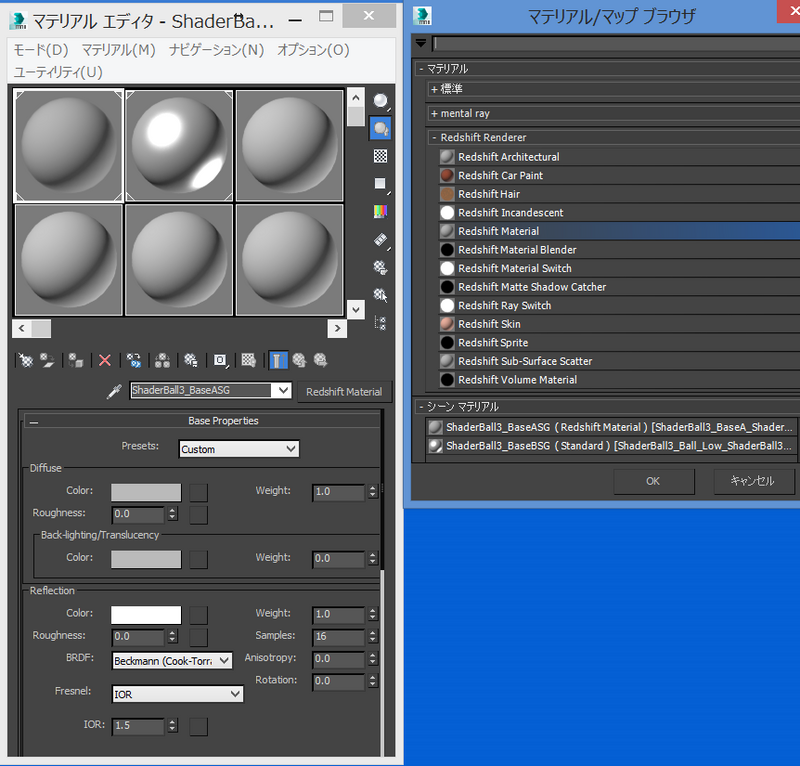The image size is (800, 766).
Task: Click the Go Forward to Sibling icon
Action: click(321, 361)
